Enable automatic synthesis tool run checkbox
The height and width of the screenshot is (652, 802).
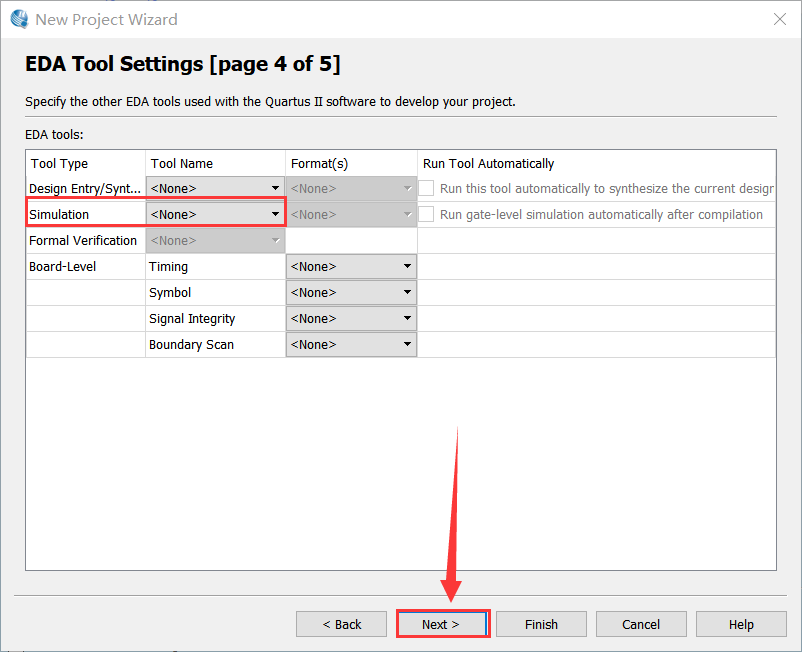[427, 188]
